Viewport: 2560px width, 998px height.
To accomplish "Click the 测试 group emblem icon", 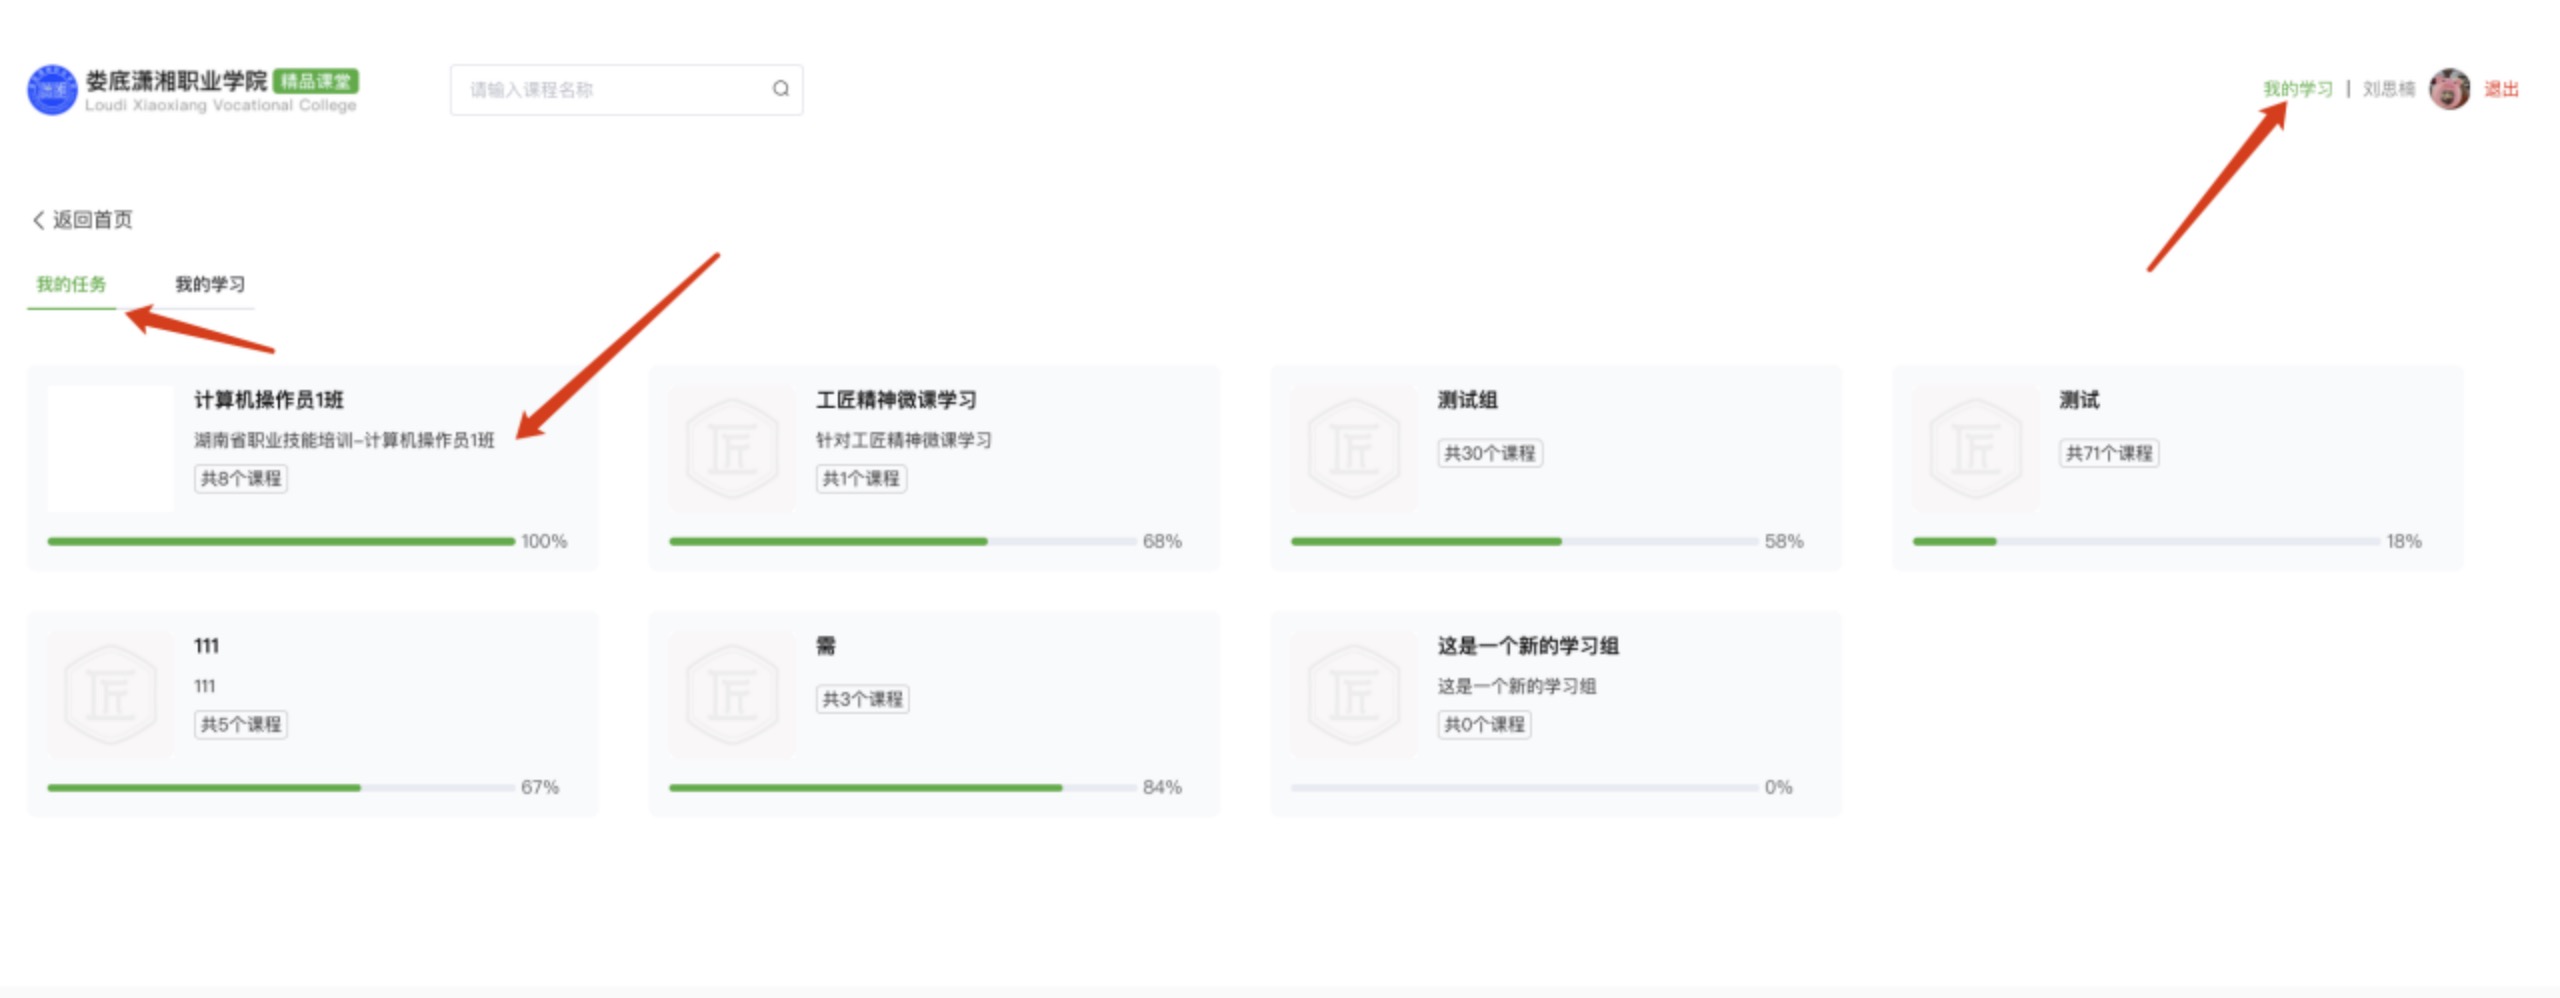I will [x=1975, y=448].
